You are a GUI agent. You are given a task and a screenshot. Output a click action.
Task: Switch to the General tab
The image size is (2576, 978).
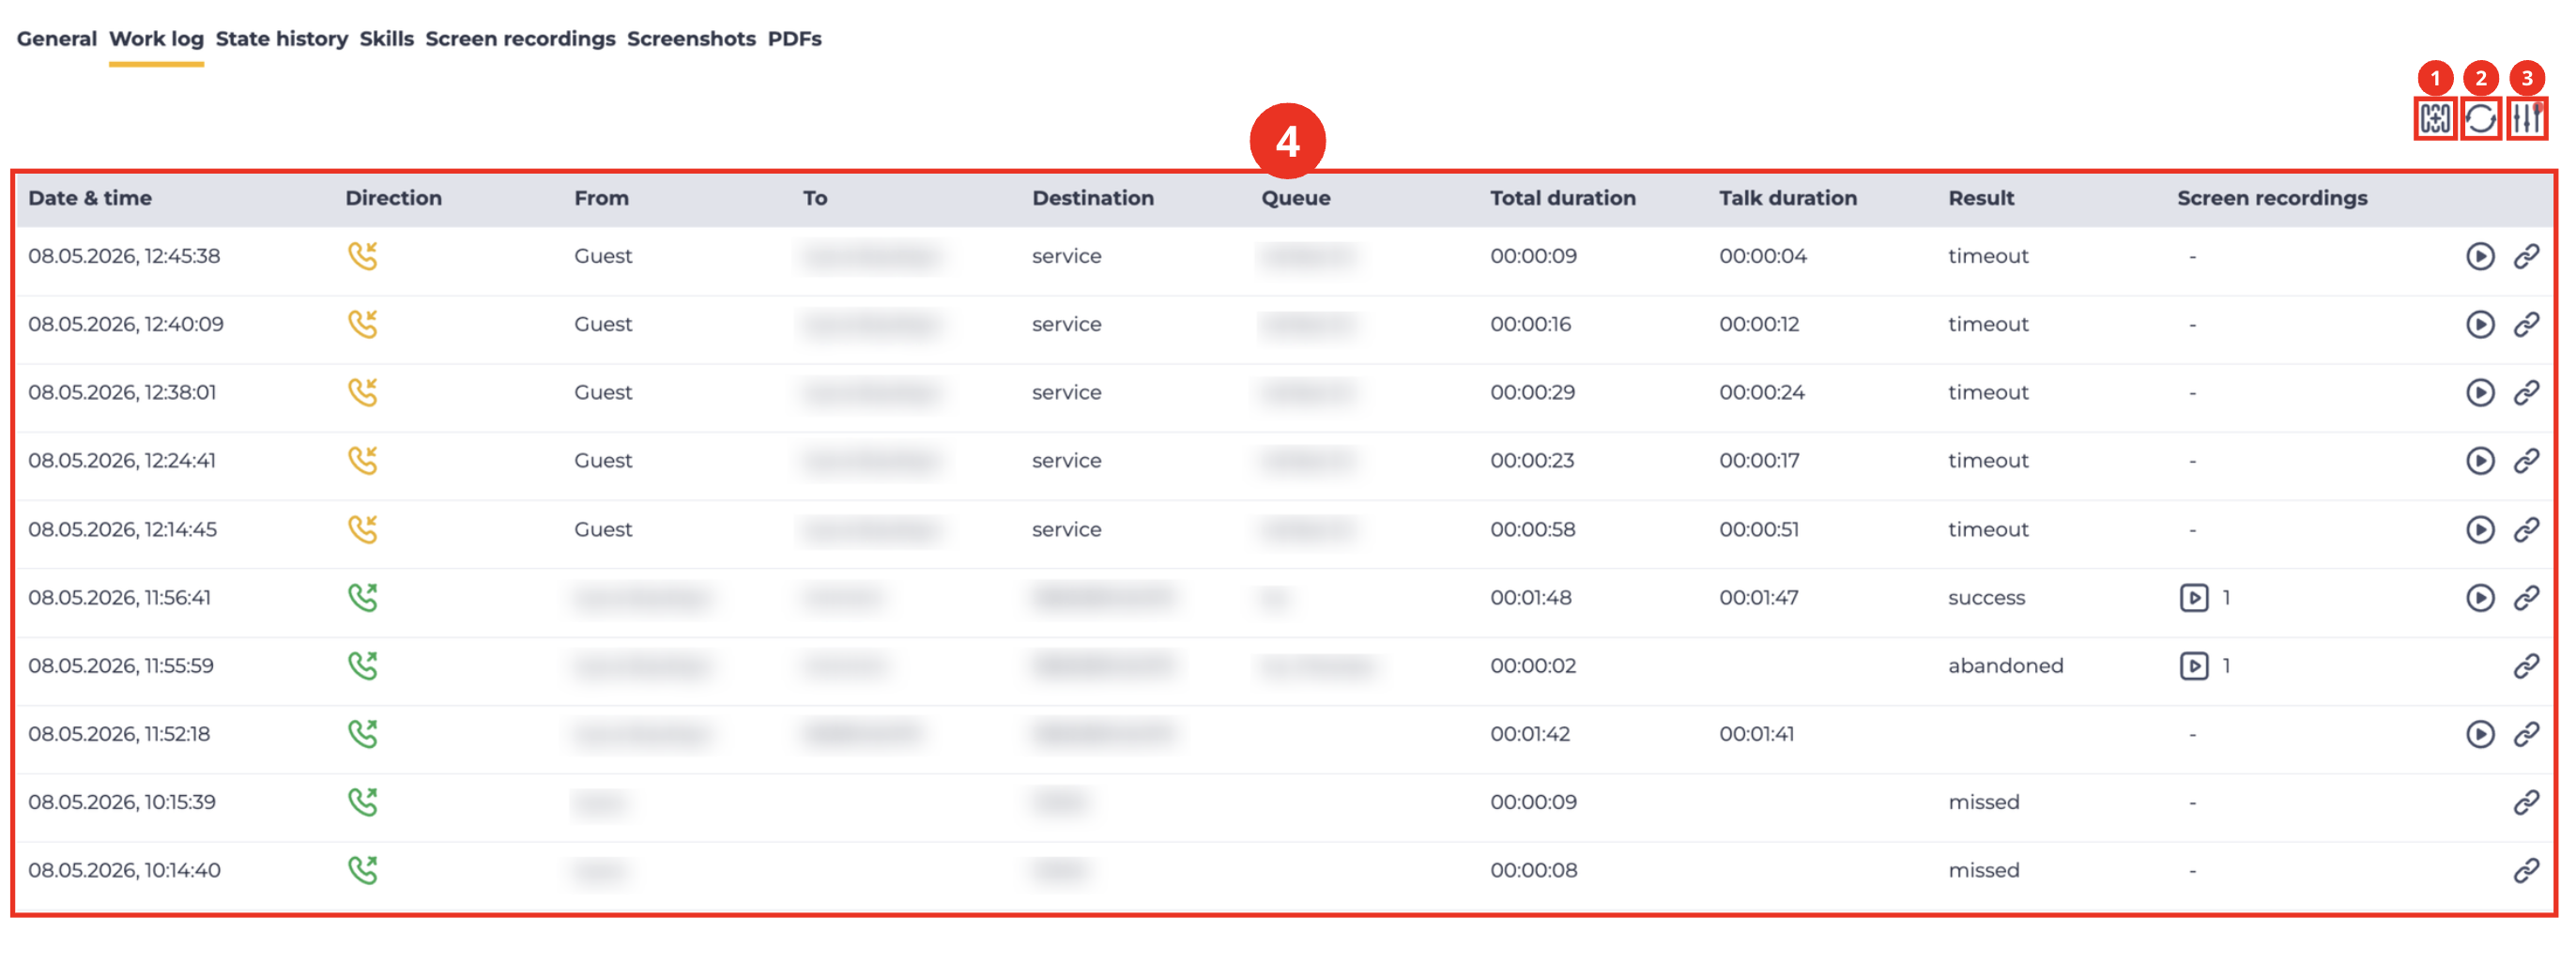point(57,39)
